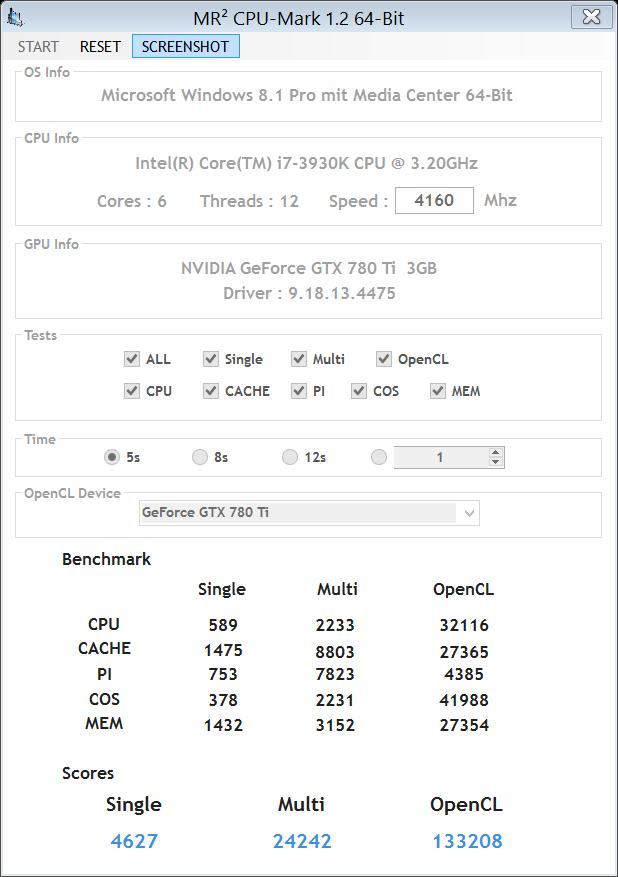
Task: Toggle the ALL tests checkbox
Action: (x=132, y=359)
